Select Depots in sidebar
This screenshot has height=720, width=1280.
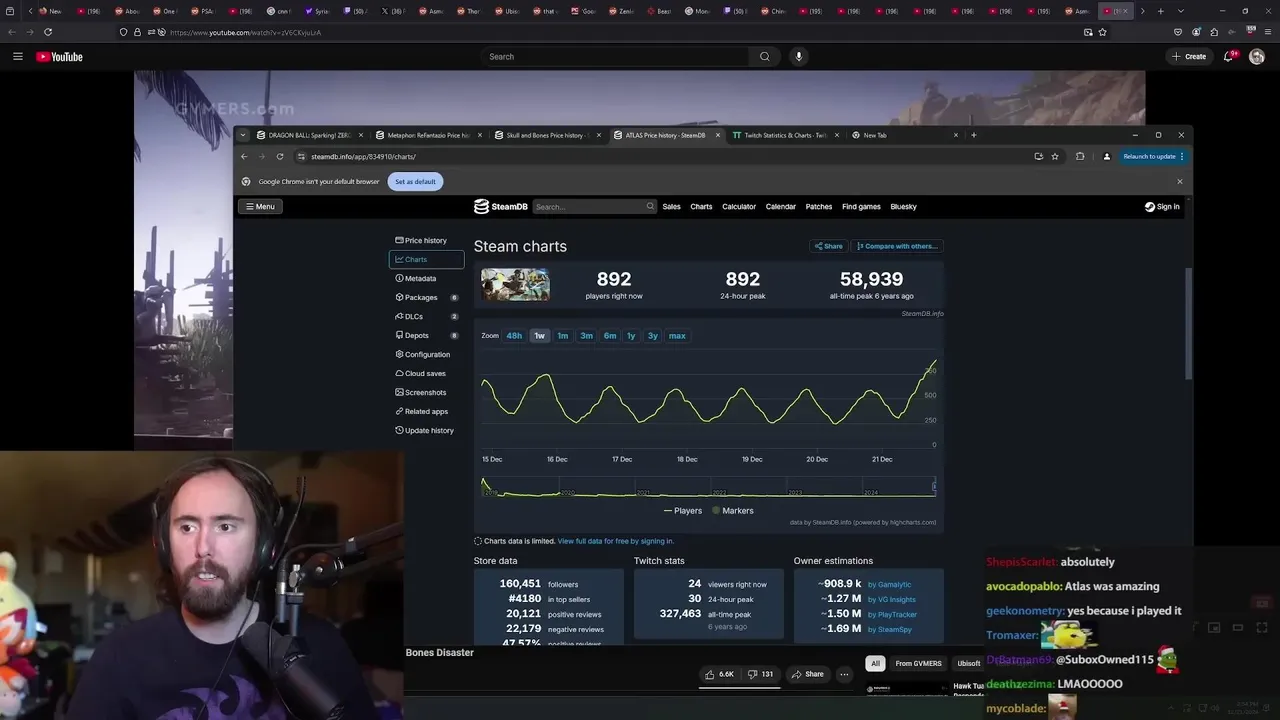click(426, 336)
